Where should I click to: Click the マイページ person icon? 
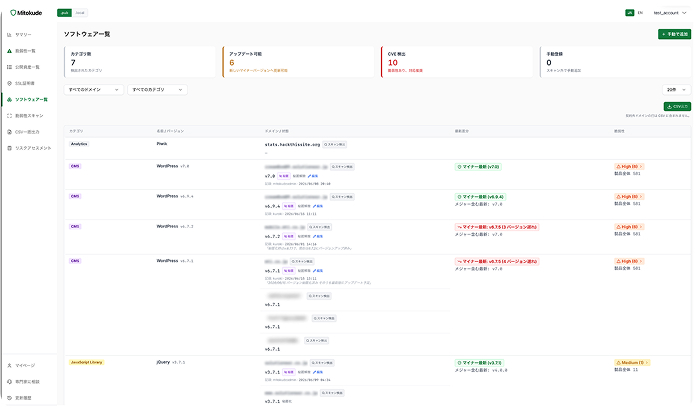9,366
